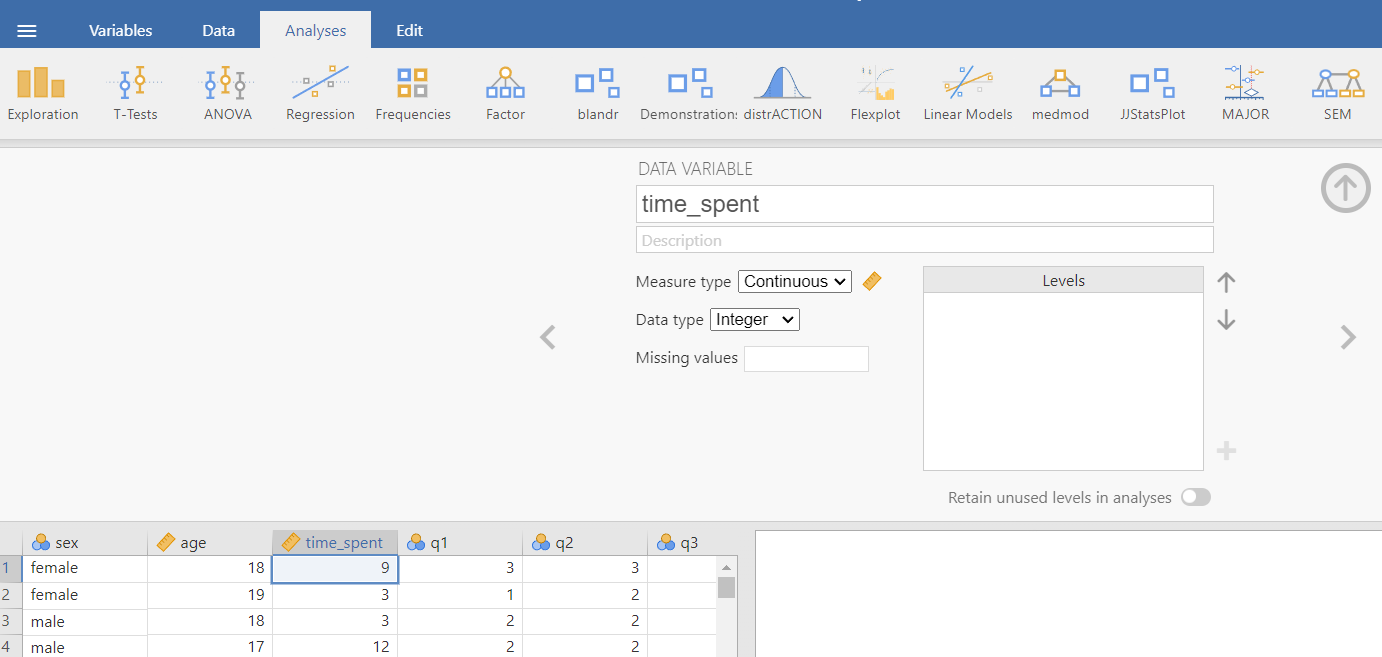1382x657 pixels.
Task: Select the Frequencies analysis icon
Action: pyautogui.click(x=413, y=94)
